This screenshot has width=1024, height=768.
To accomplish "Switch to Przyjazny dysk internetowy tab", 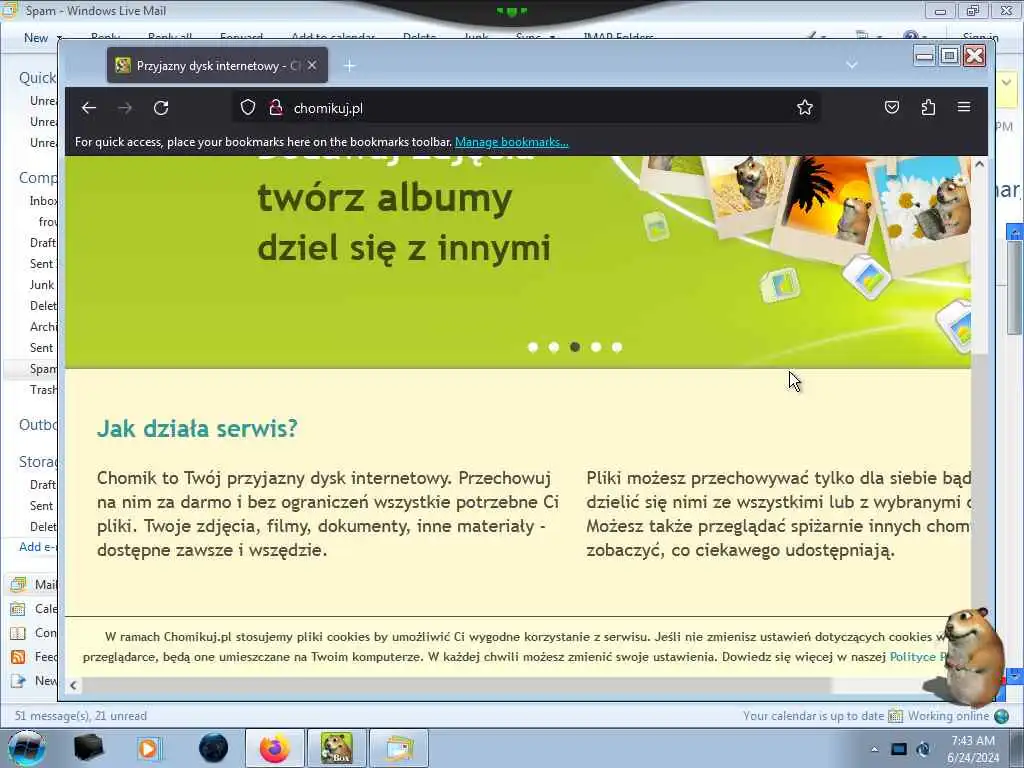I will (217, 65).
